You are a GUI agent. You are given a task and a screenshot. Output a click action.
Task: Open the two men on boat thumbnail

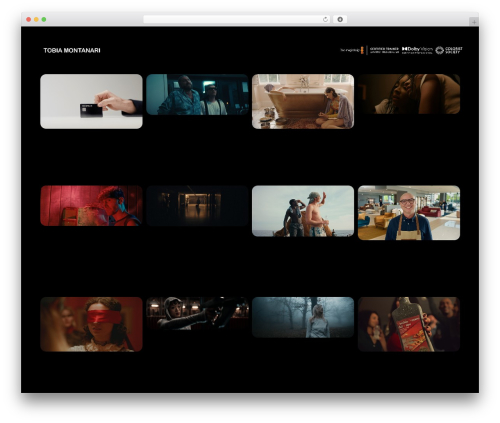coord(303,211)
